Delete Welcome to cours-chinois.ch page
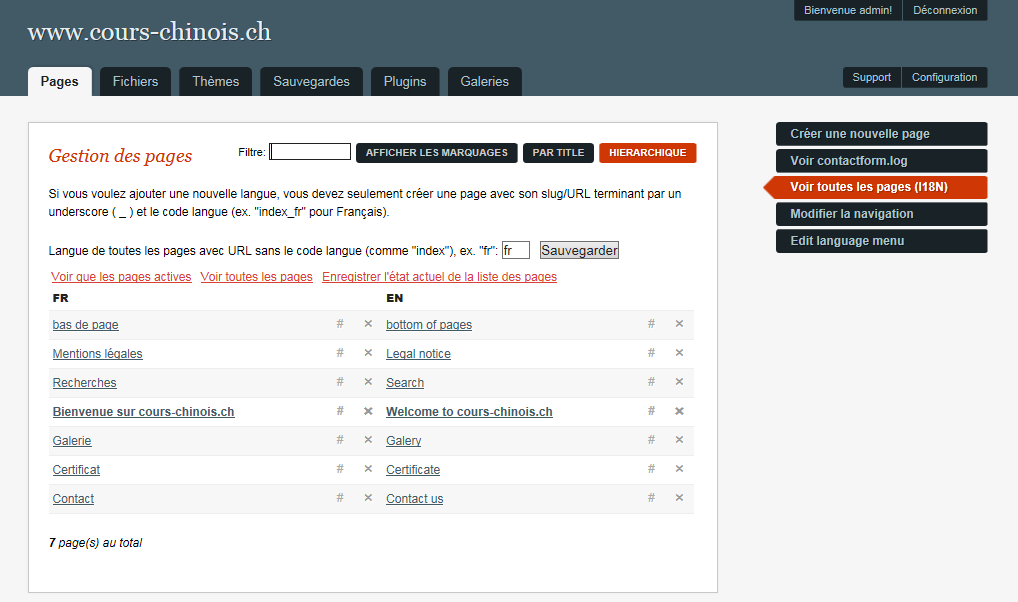Image resolution: width=1018 pixels, height=602 pixels. point(679,411)
